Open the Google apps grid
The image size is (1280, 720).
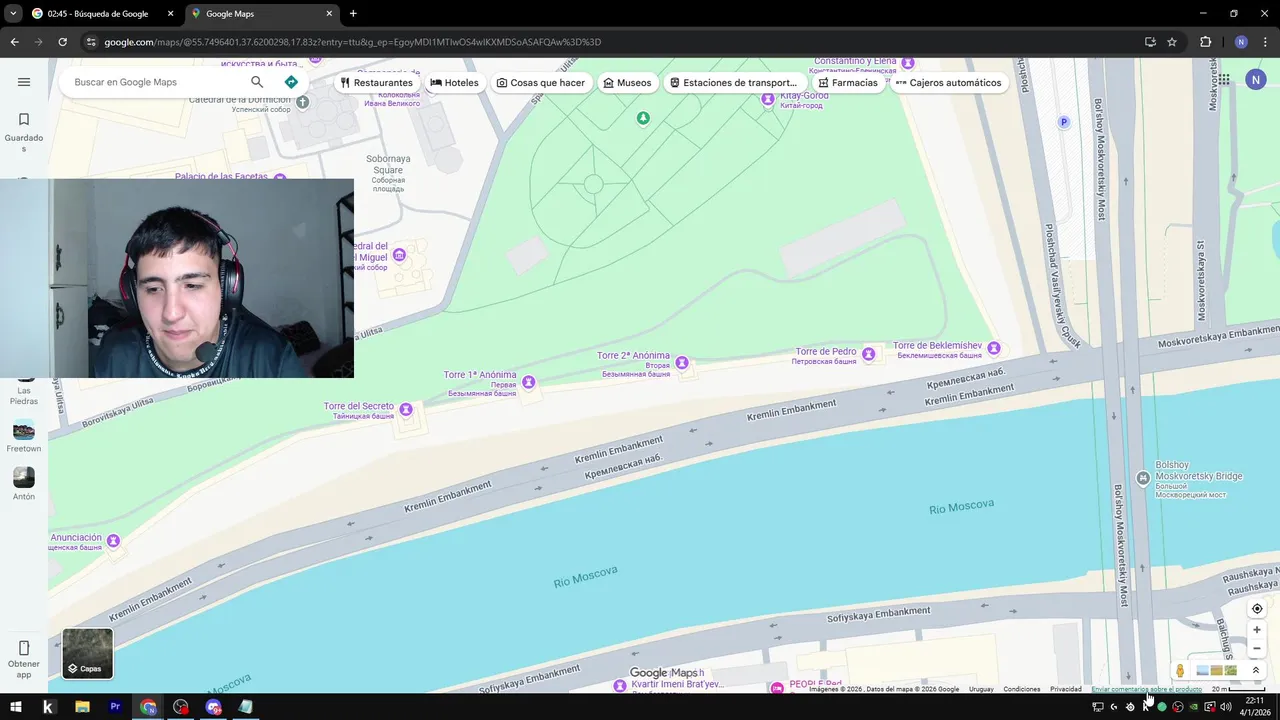click(x=1224, y=80)
